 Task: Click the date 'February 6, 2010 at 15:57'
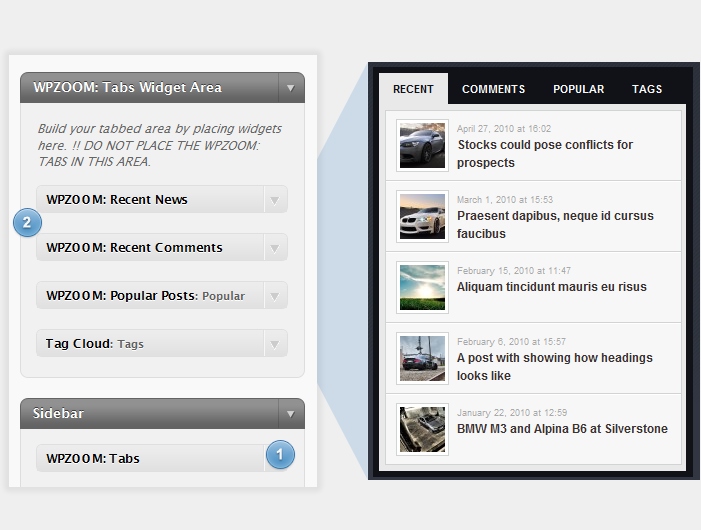511,342
